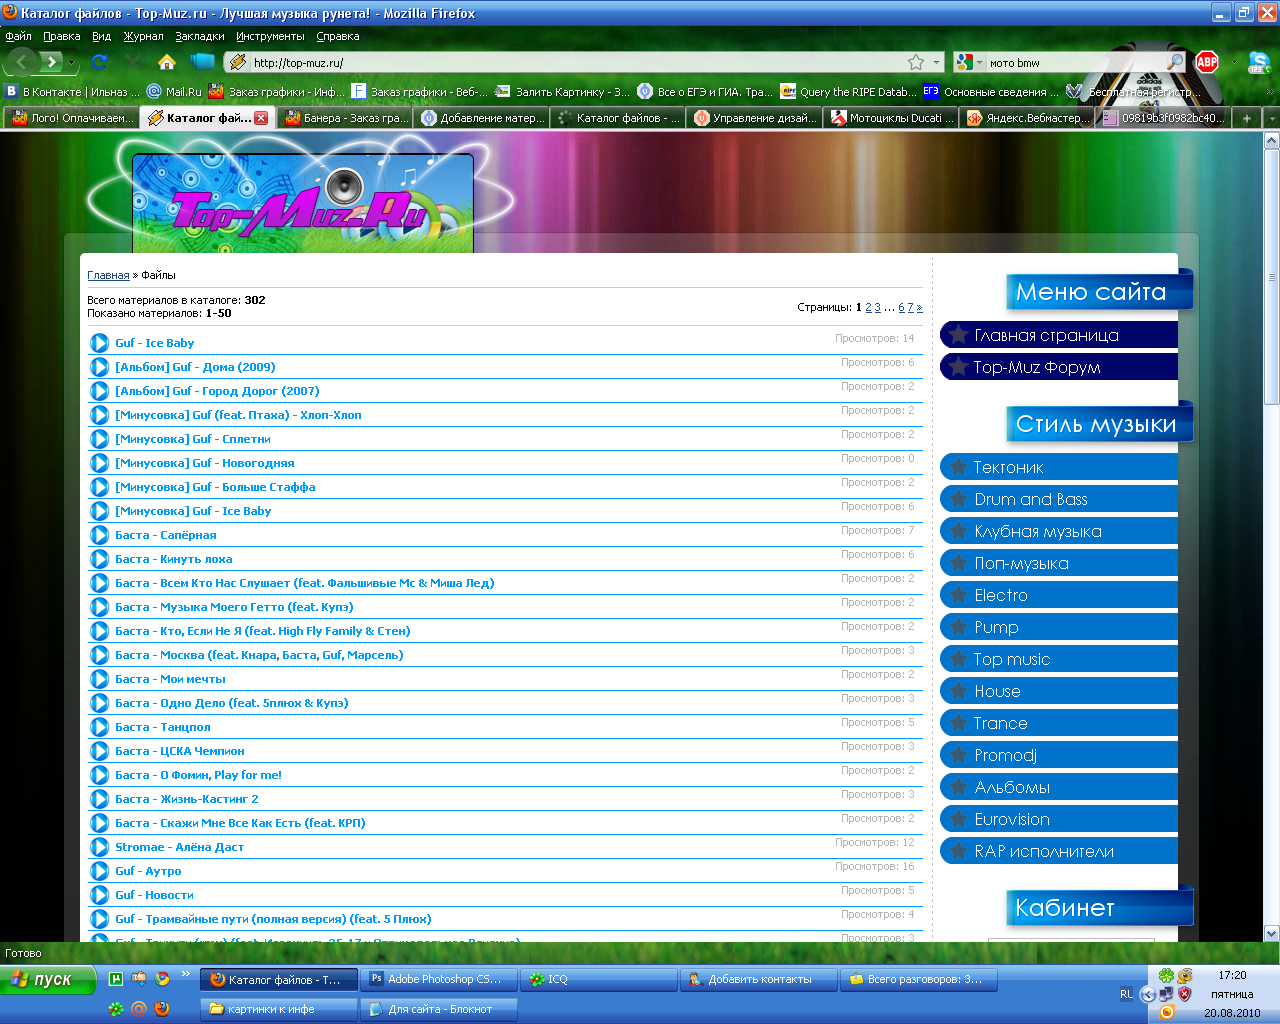The height and width of the screenshot is (1024, 1280).
Task: Run the search with the magnifier icon
Action: coord(1176,62)
